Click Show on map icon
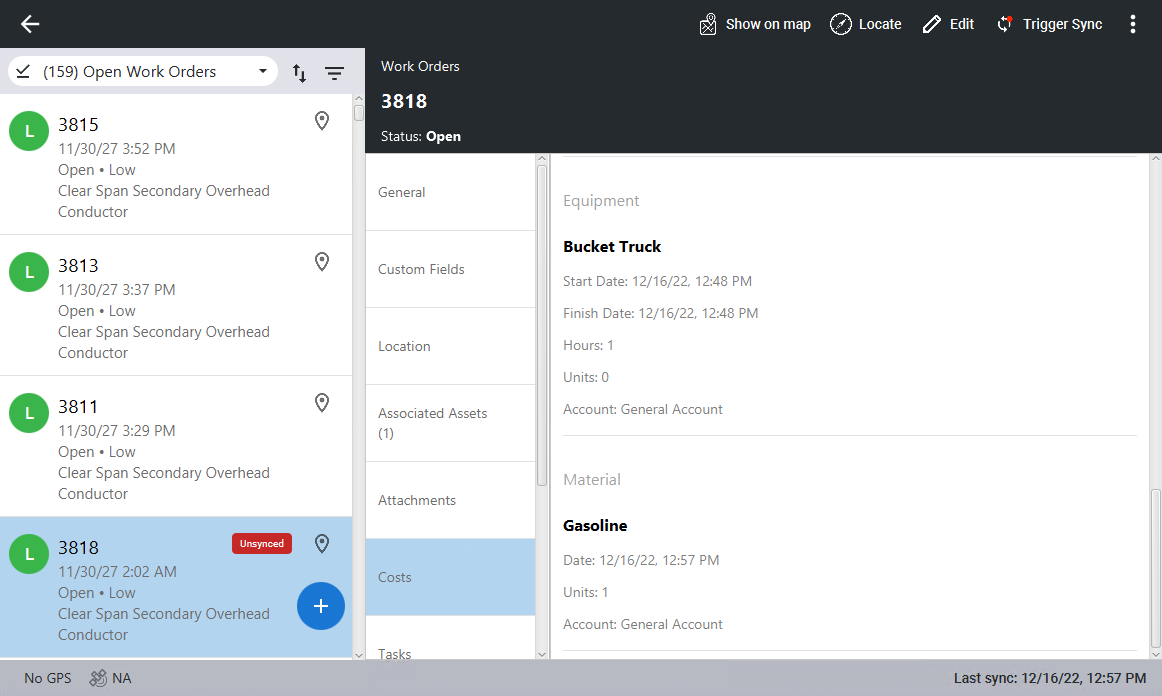 click(x=708, y=24)
